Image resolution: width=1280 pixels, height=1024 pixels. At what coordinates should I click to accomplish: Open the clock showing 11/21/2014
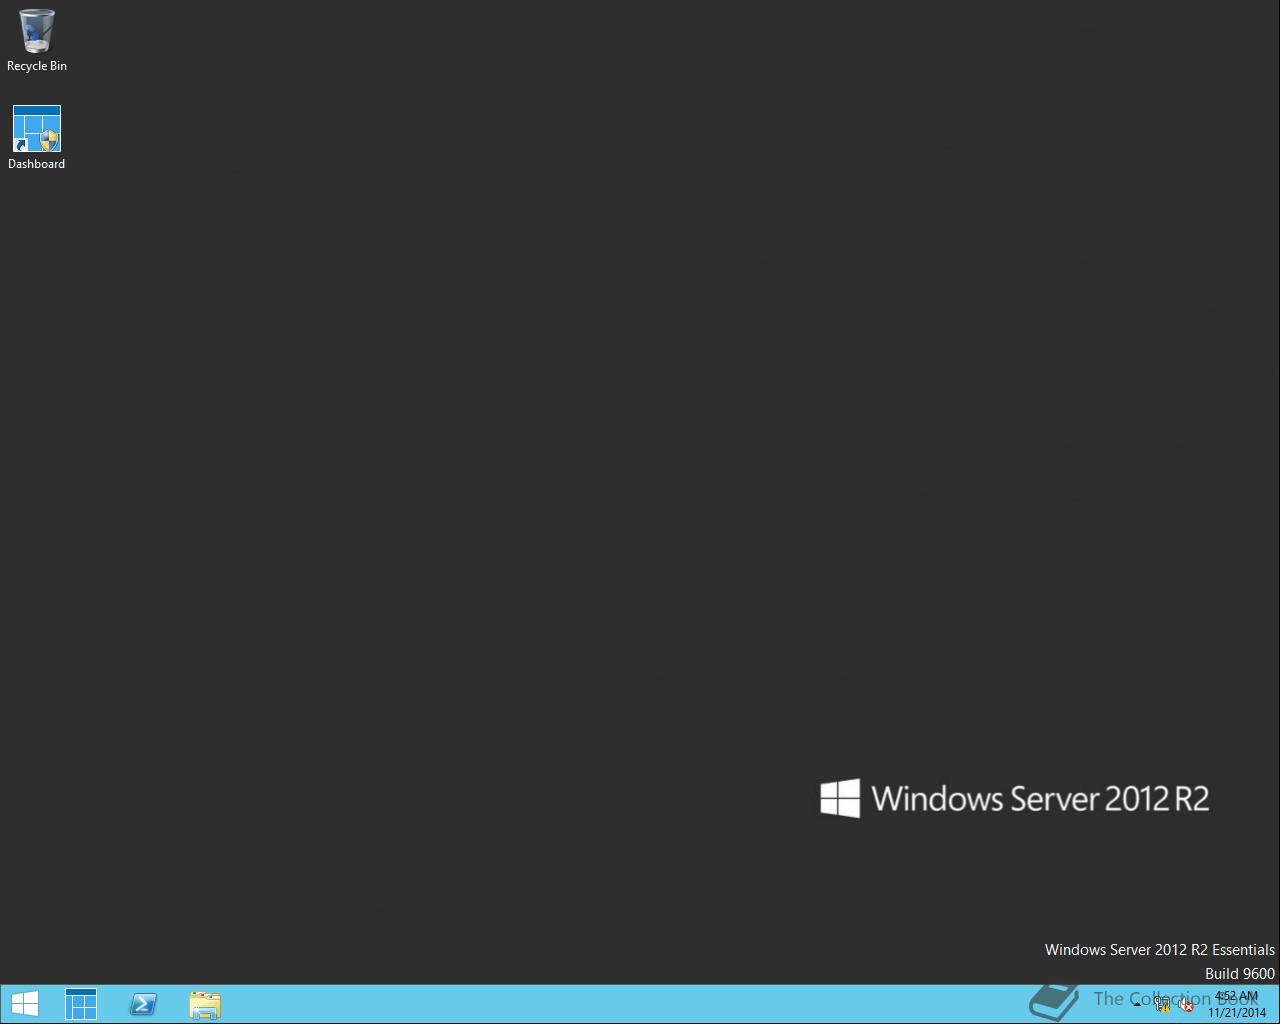pos(1237,1004)
